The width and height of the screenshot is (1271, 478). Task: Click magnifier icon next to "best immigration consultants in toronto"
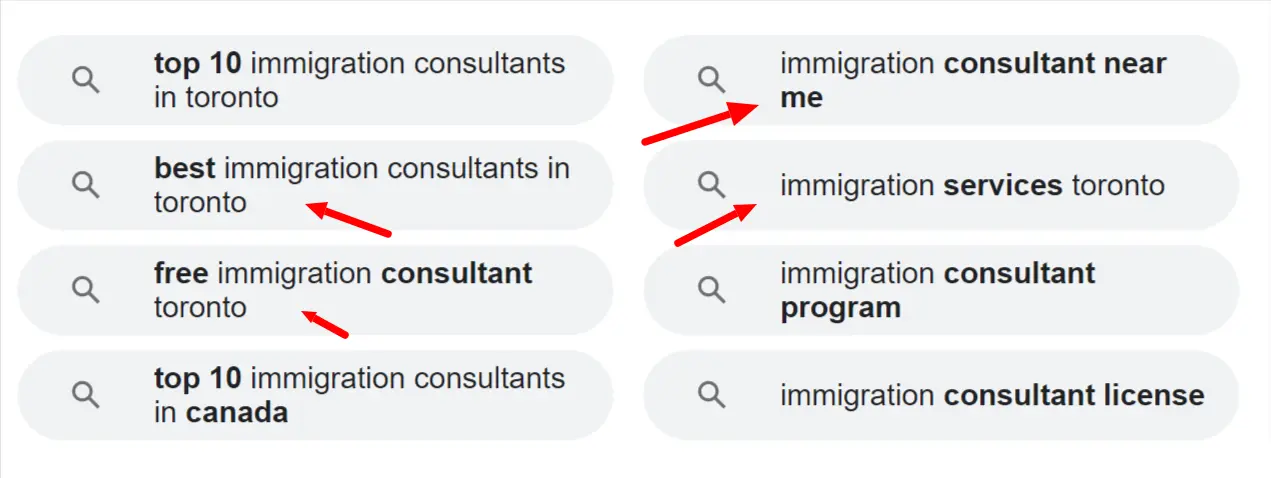86,185
